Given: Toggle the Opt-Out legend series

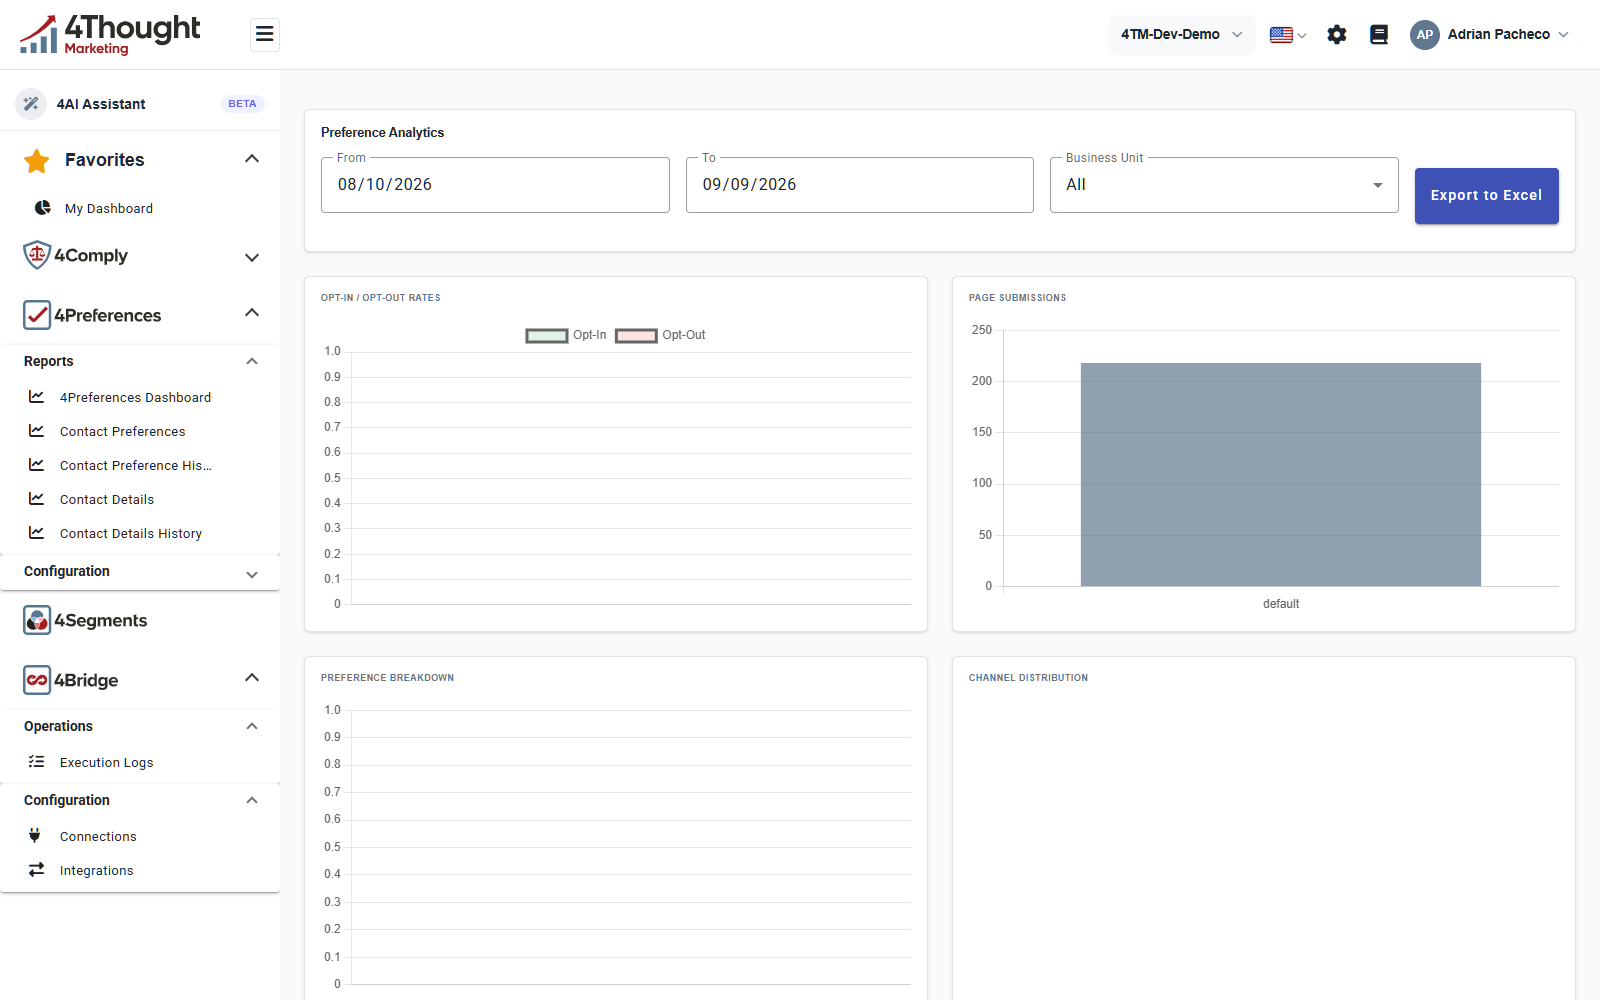Looking at the screenshot, I should (660, 335).
